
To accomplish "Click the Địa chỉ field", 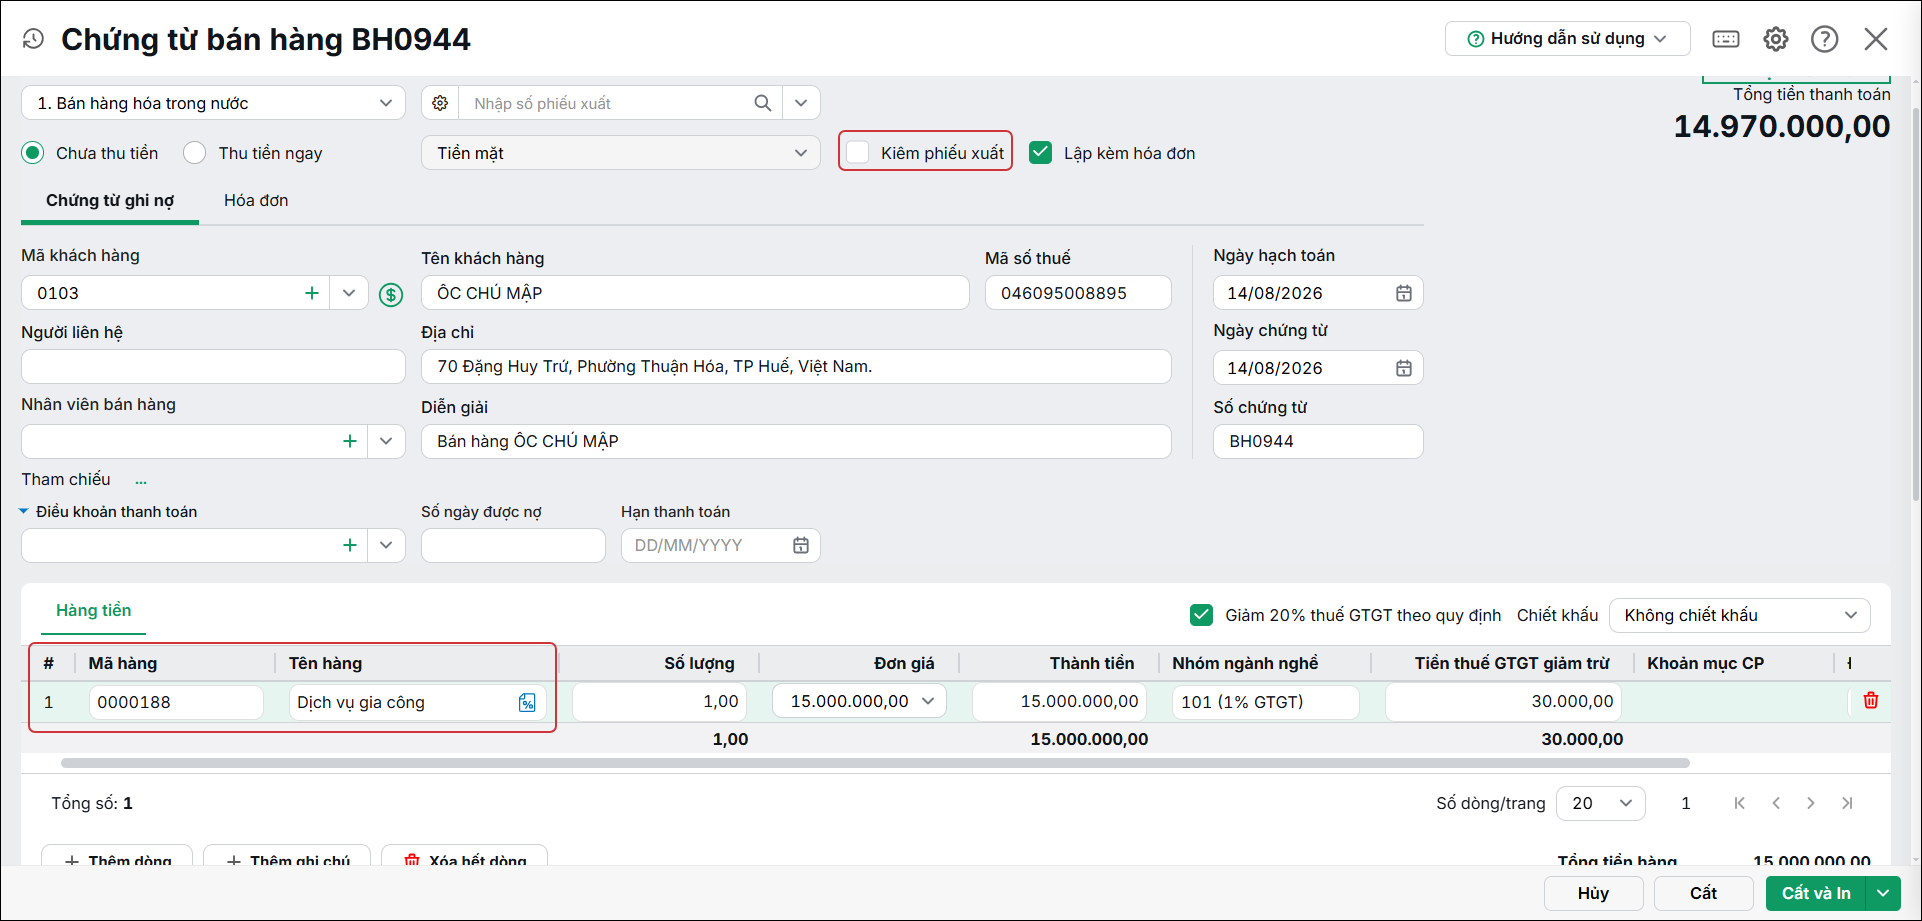I will tap(796, 366).
